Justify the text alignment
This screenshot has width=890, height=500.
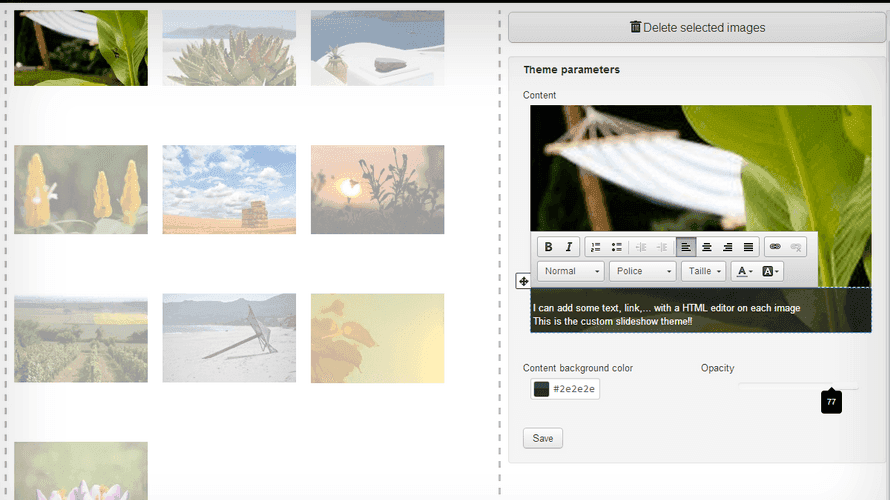748,247
